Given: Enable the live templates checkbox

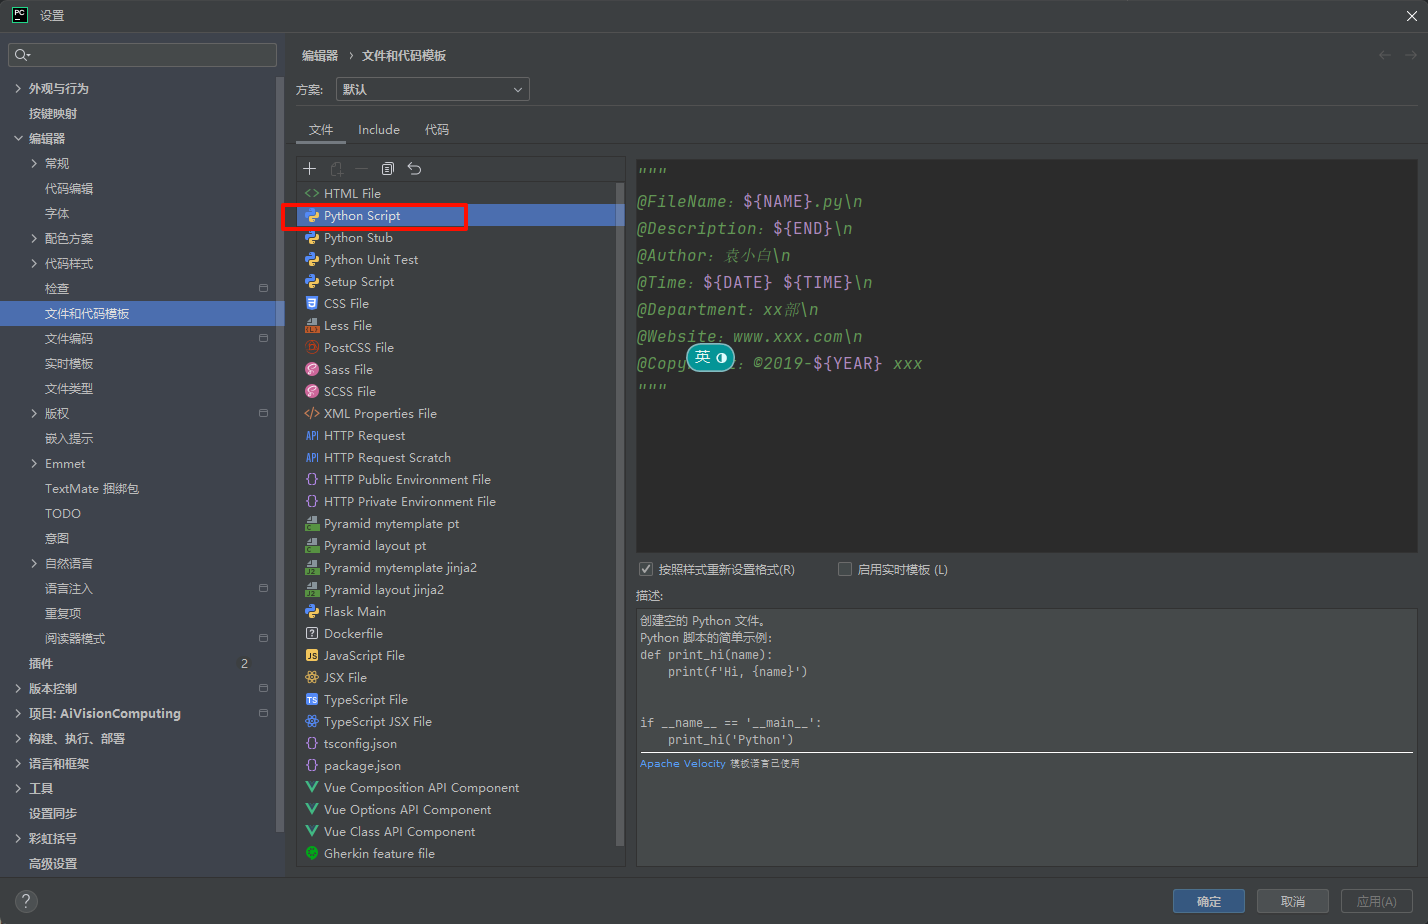Looking at the screenshot, I should point(845,569).
